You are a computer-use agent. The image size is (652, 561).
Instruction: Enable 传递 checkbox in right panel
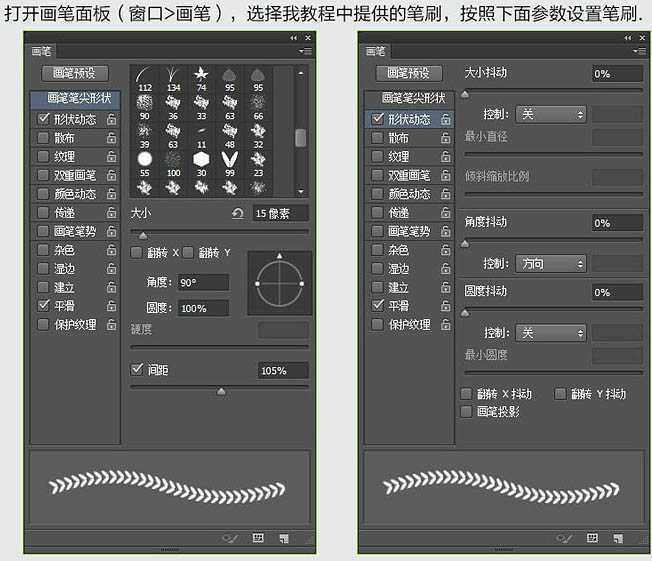tap(377, 213)
